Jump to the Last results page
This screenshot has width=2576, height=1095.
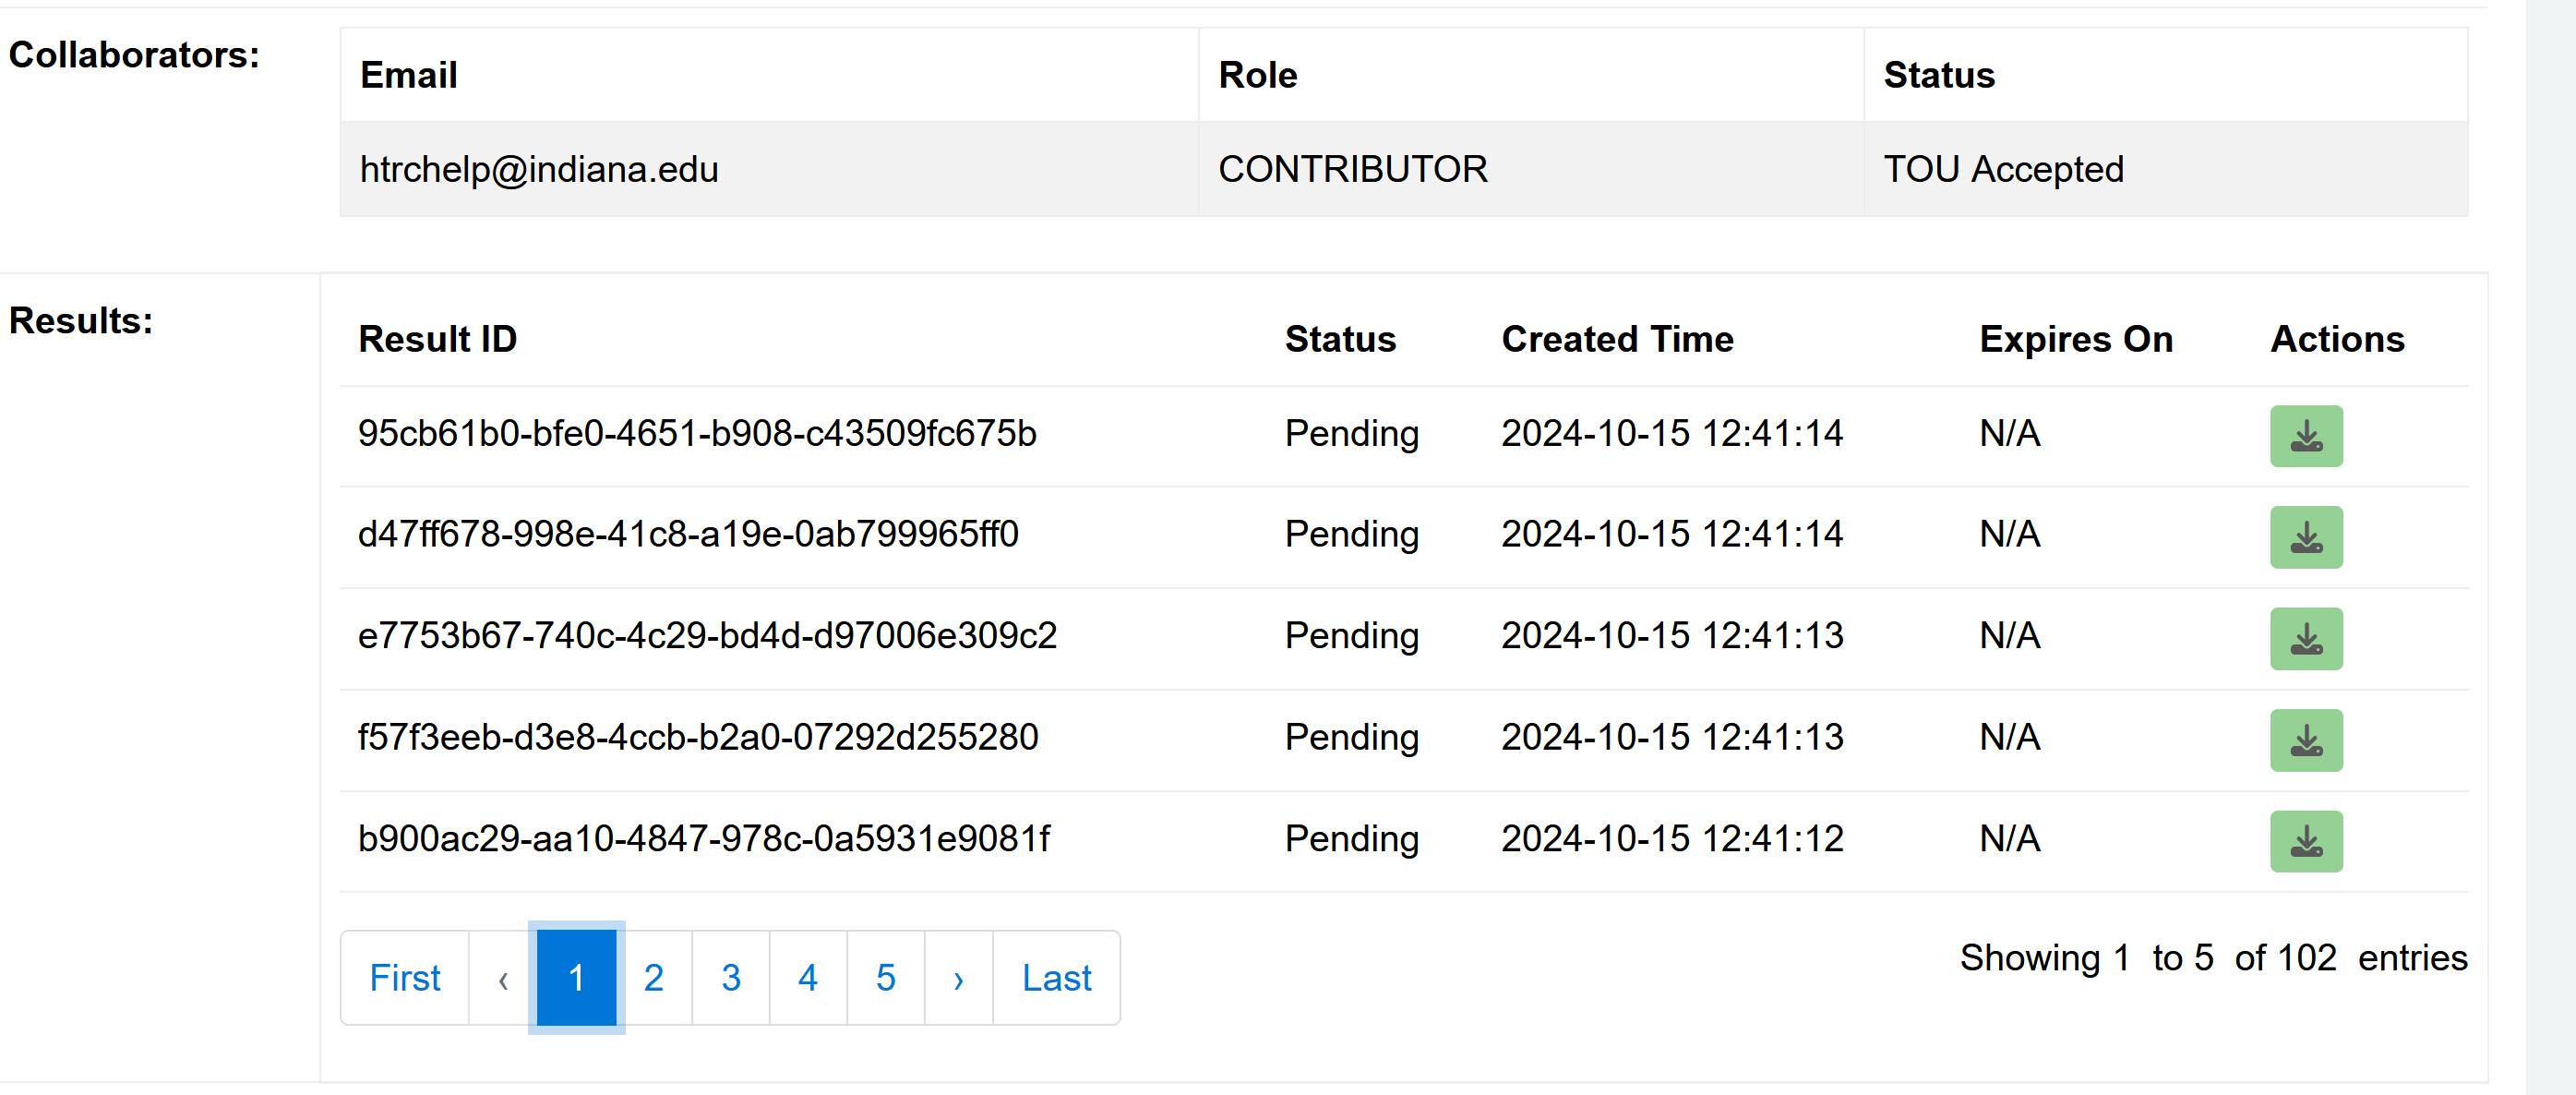pos(1055,978)
